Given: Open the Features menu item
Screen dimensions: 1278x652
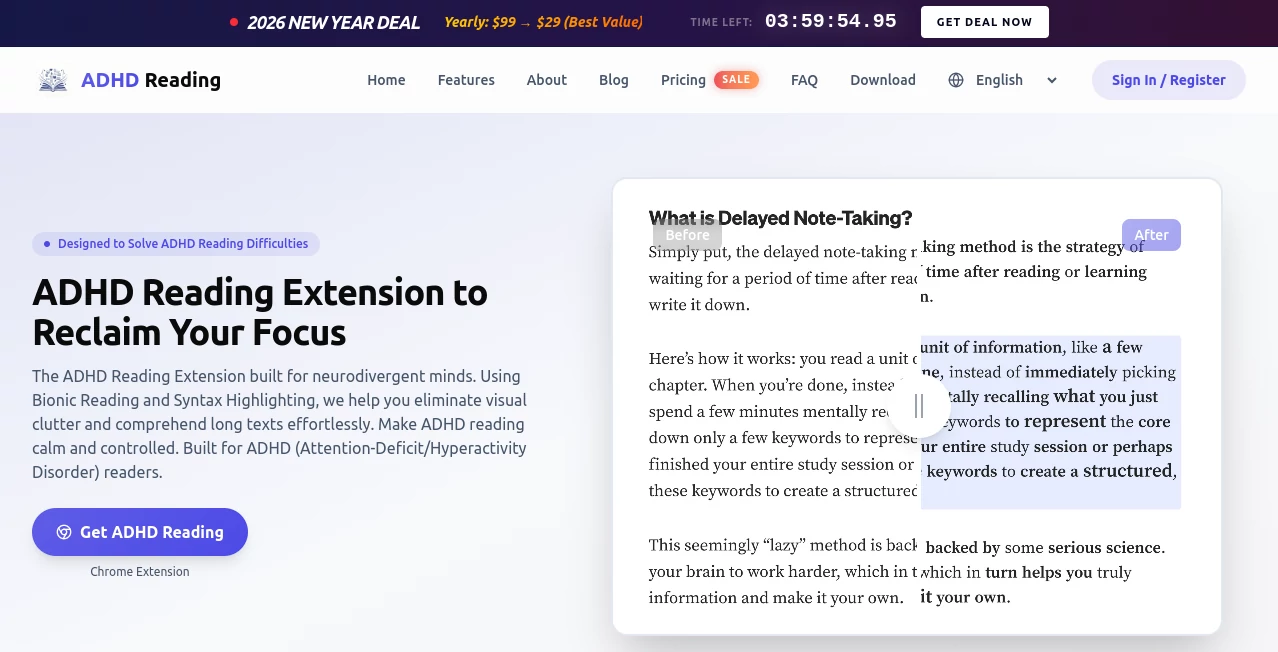Looking at the screenshot, I should pos(466,80).
